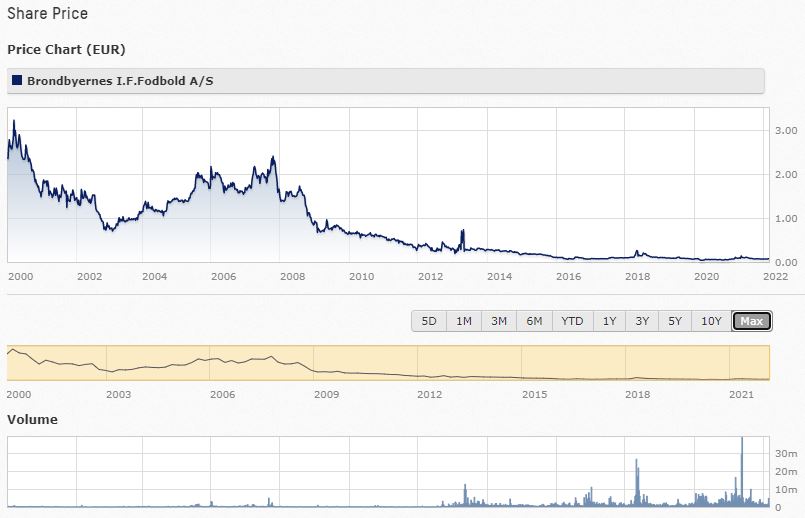Click the tallest volume bar near 2021
The height and width of the screenshot is (518, 805).
[x=742, y=440]
